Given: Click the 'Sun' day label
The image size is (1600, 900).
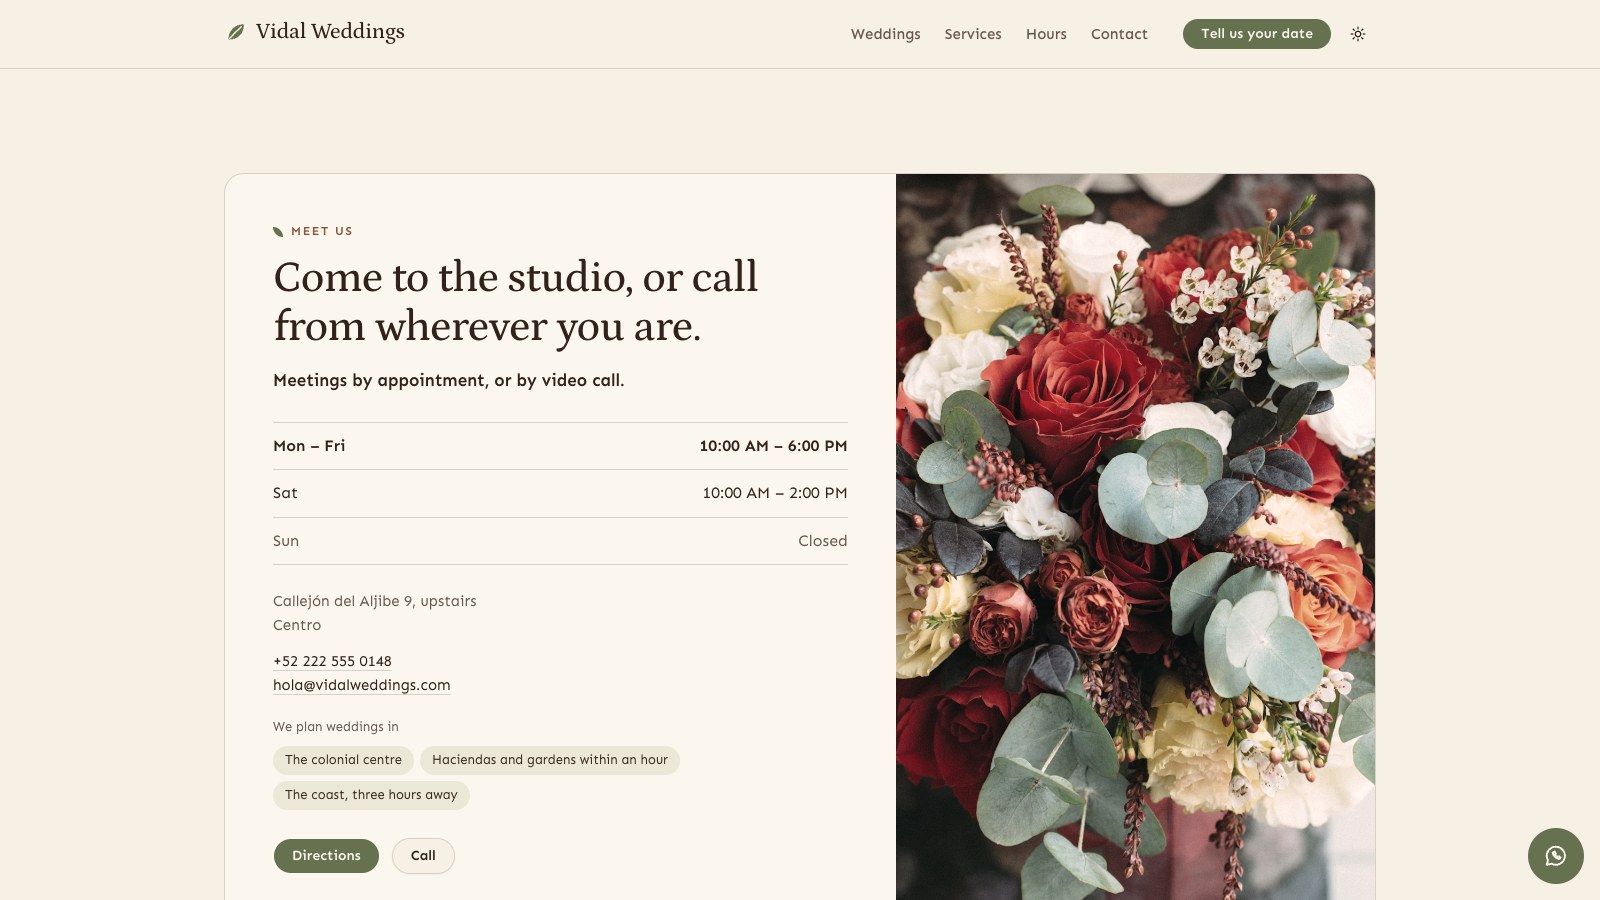Looking at the screenshot, I should click(x=286, y=541).
